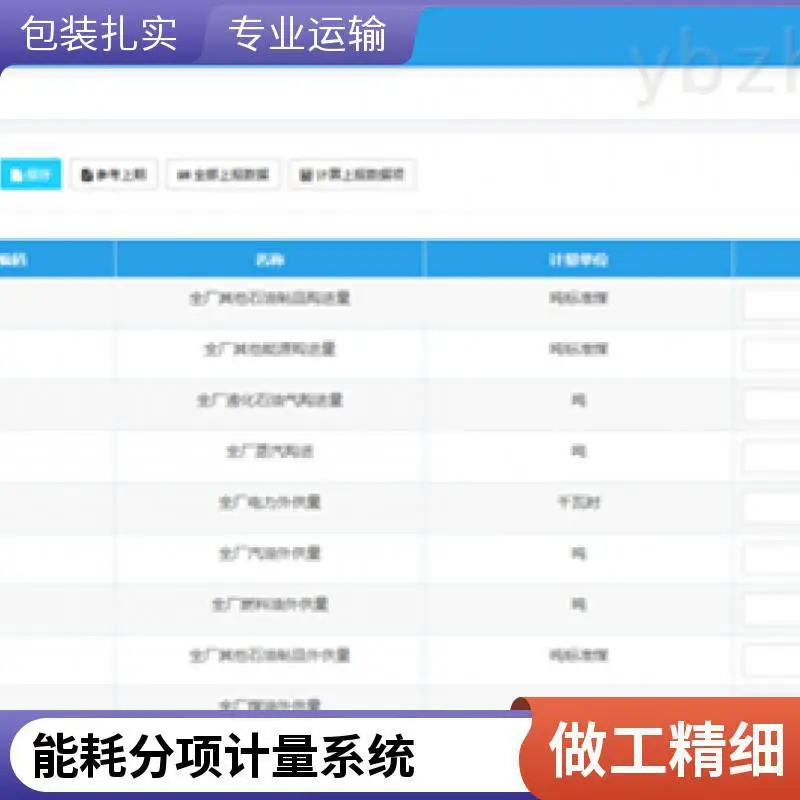Click value input for 全厂汽油外供量

click(x=771, y=559)
